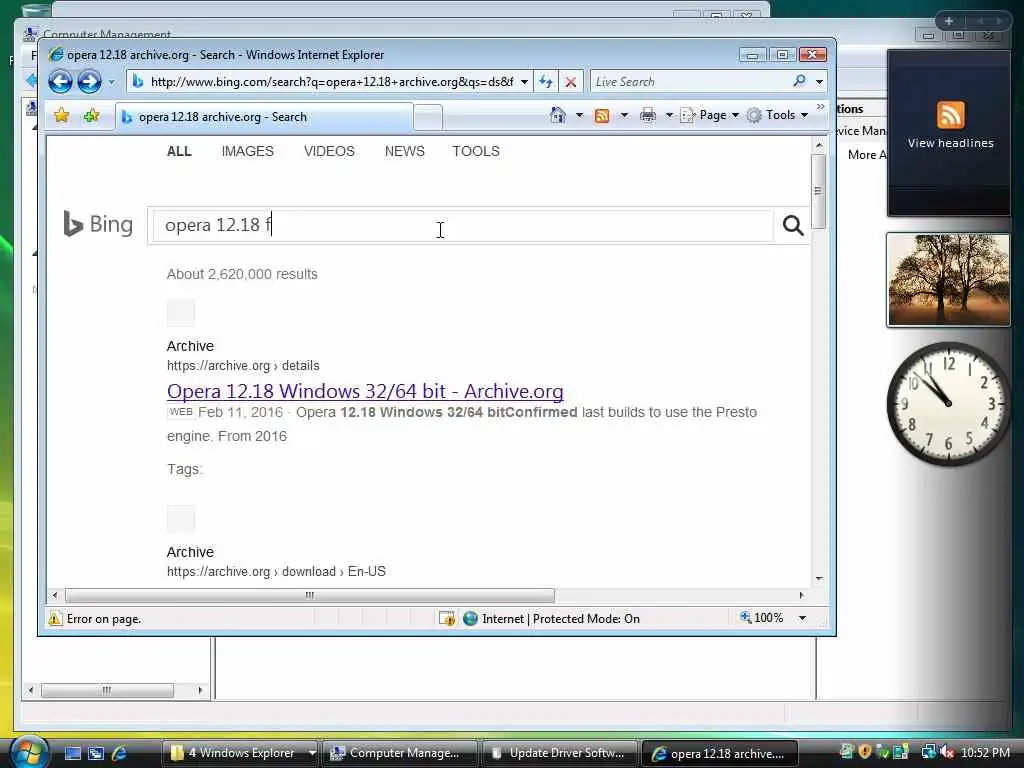Open the Tools menu
The height and width of the screenshot is (768, 1024).
pyautogui.click(x=778, y=115)
